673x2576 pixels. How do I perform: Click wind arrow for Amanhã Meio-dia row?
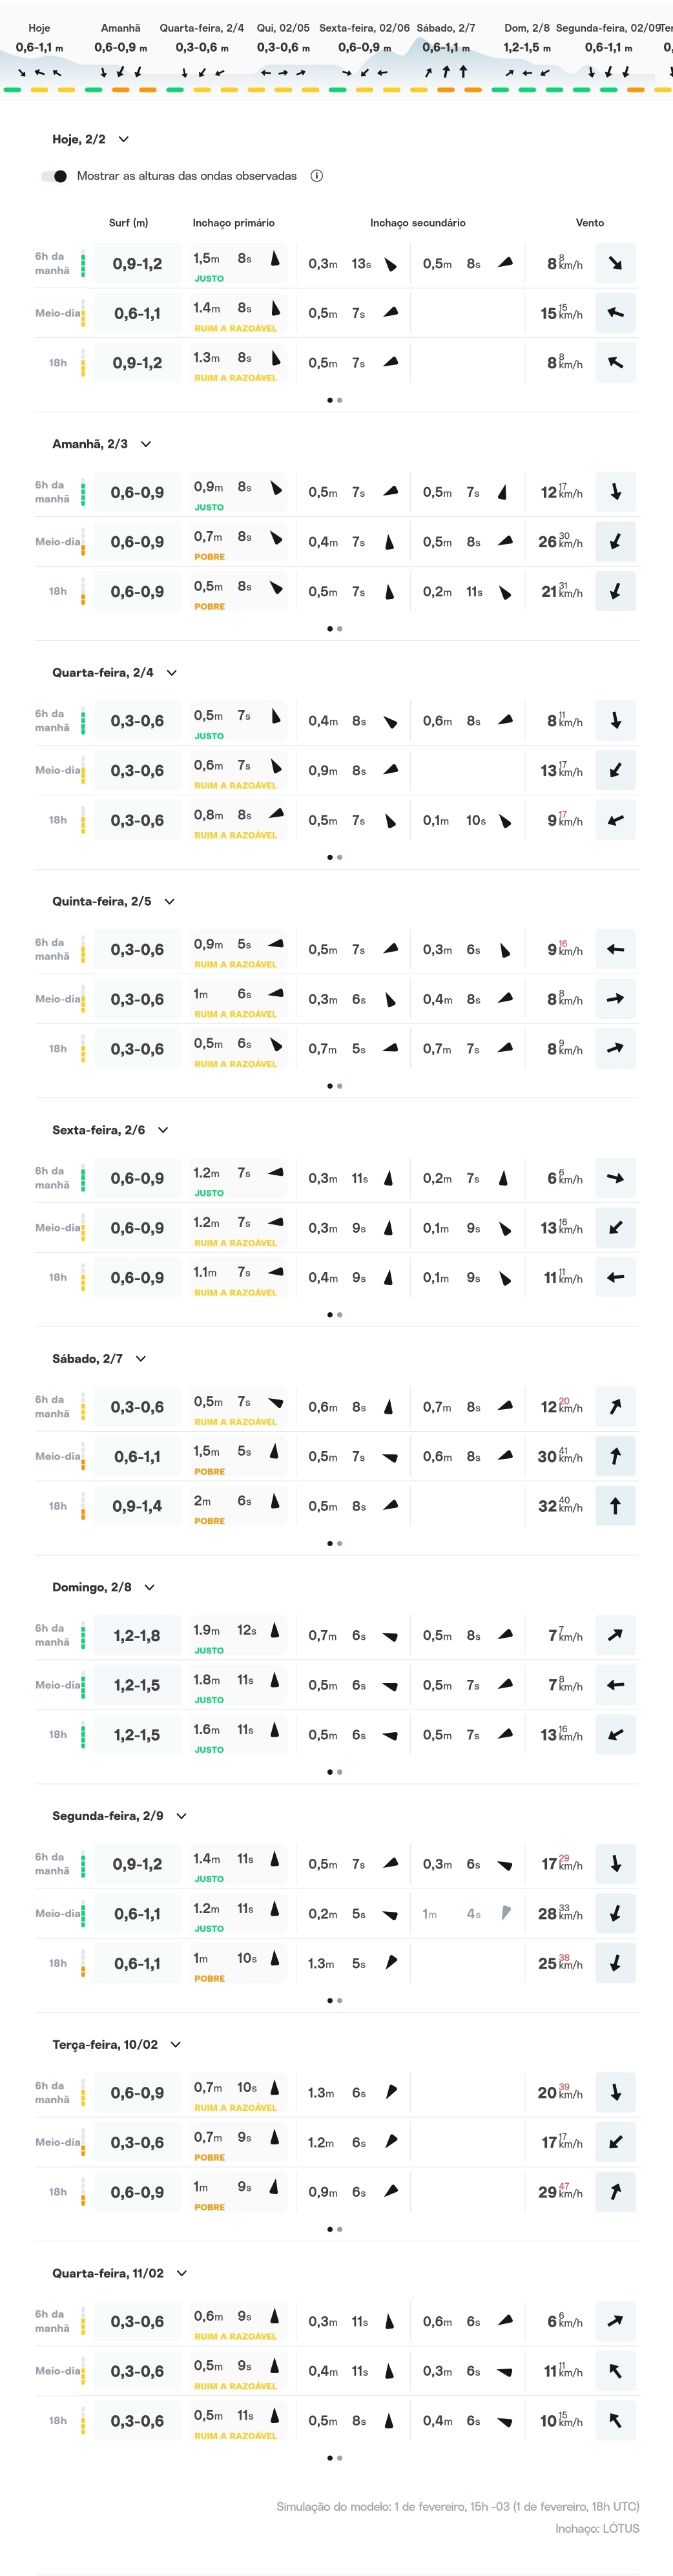click(x=615, y=542)
